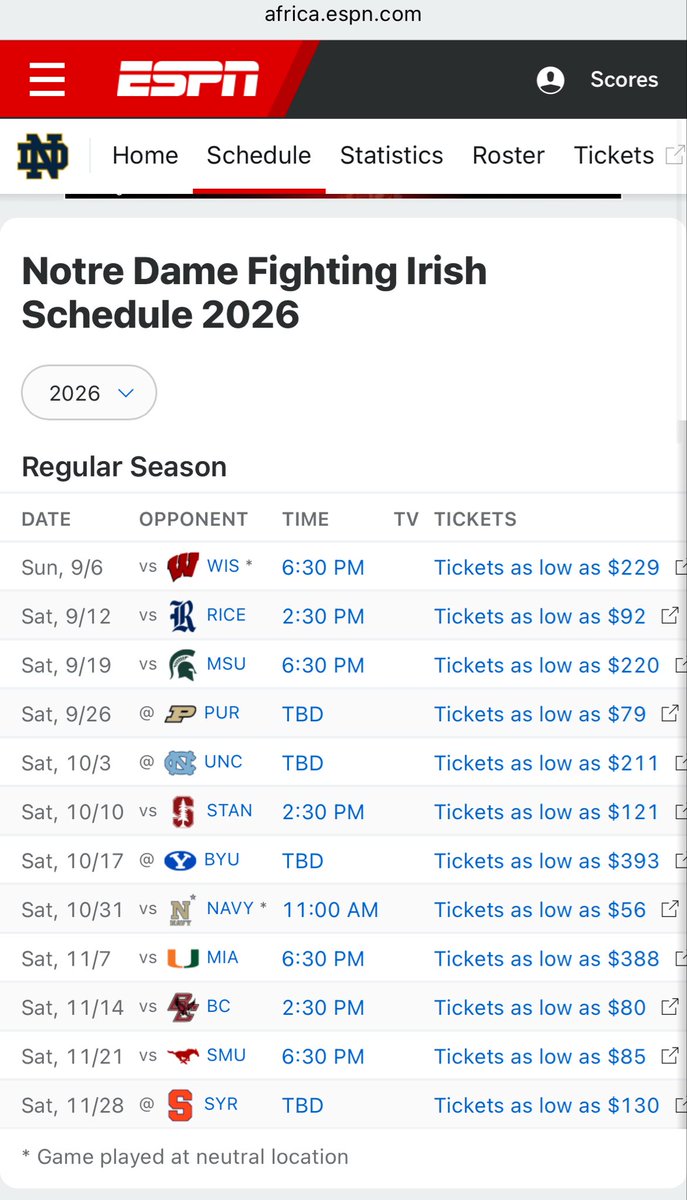Go to the team Home tab
The image size is (687, 1200).
pyautogui.click(x=145, y=155)
